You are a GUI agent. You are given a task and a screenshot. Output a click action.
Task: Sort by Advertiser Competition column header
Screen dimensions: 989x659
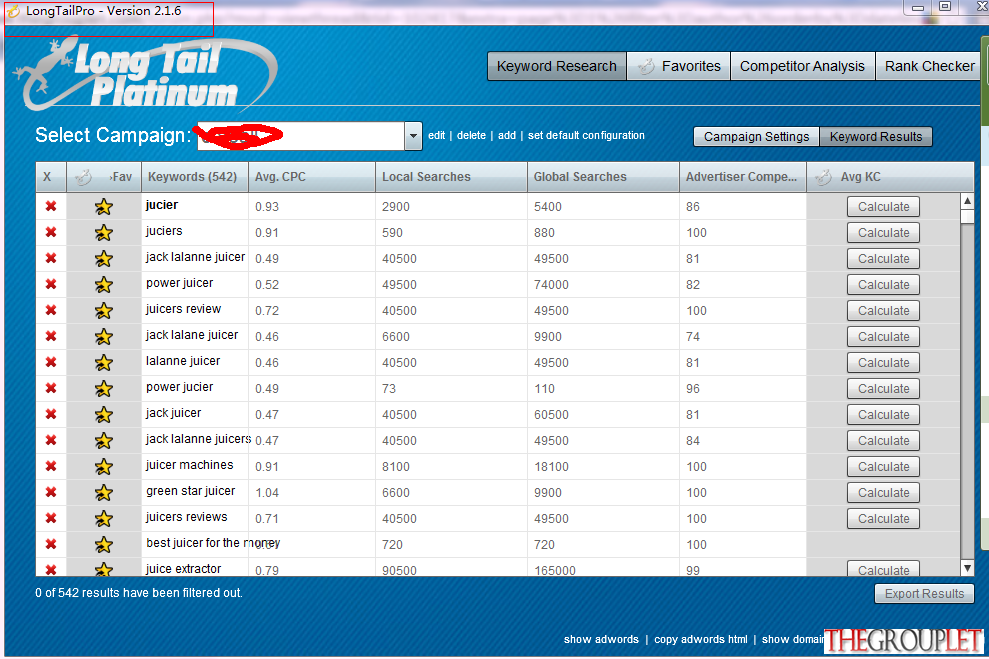743,177
